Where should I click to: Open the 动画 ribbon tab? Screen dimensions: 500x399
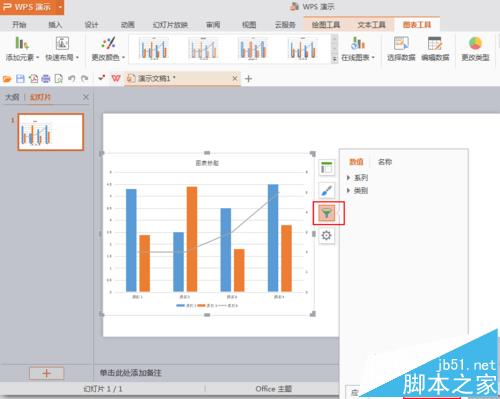click(127, 25)
